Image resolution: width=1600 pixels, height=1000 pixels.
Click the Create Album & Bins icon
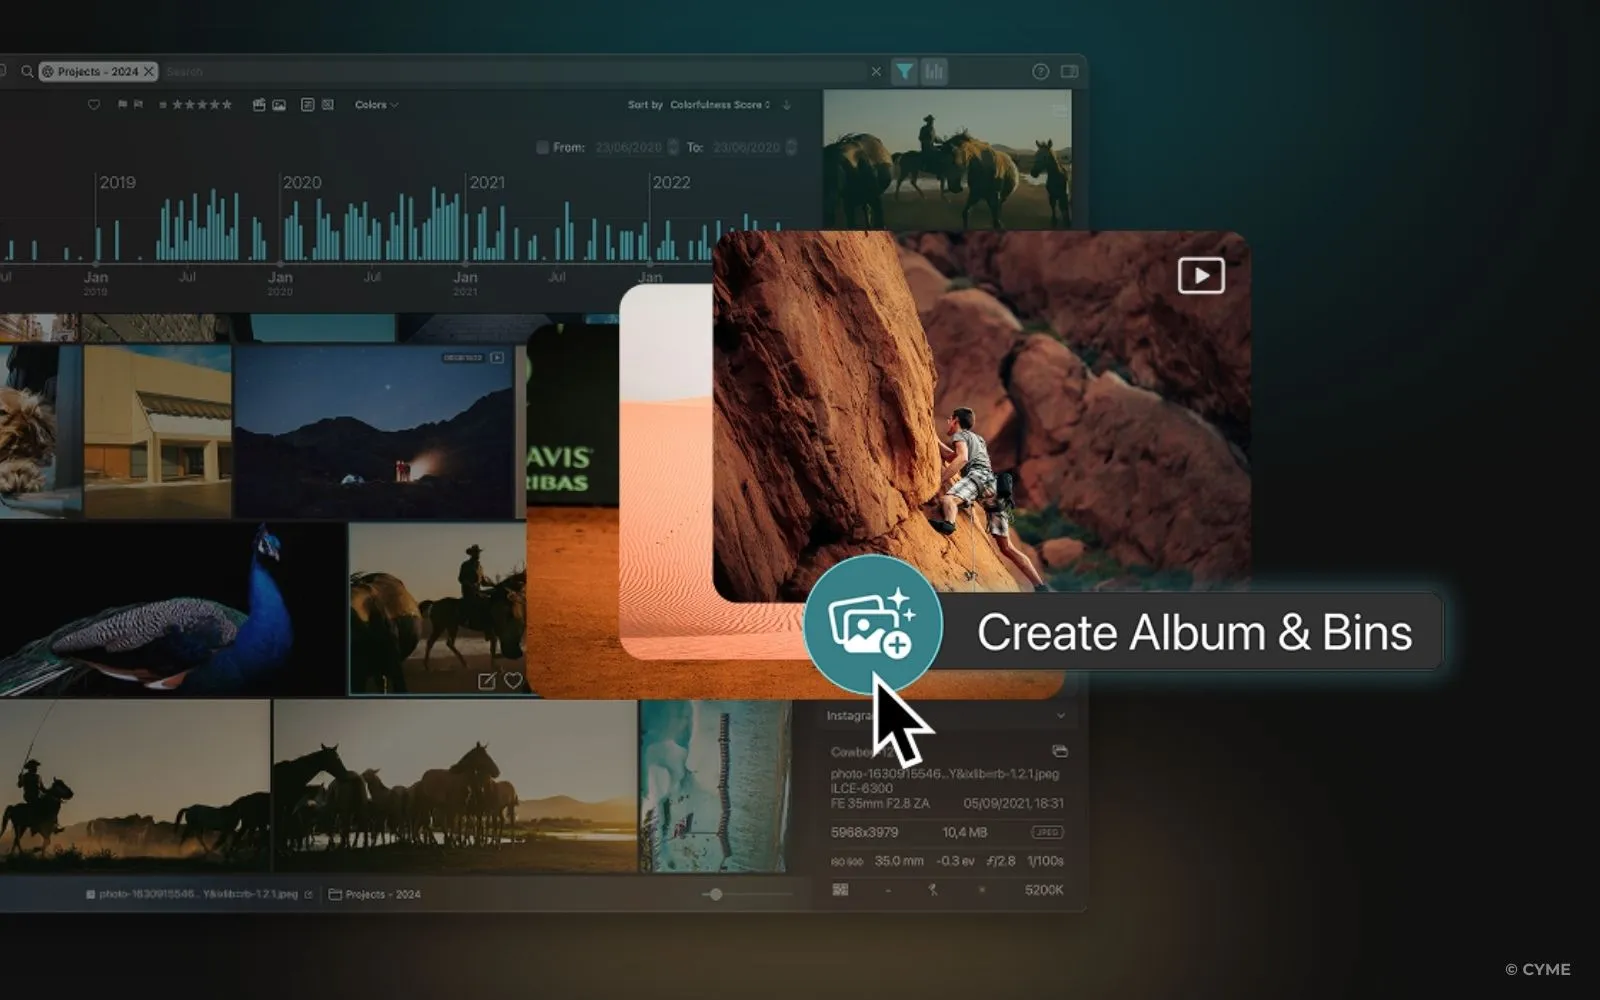(873, 625)
